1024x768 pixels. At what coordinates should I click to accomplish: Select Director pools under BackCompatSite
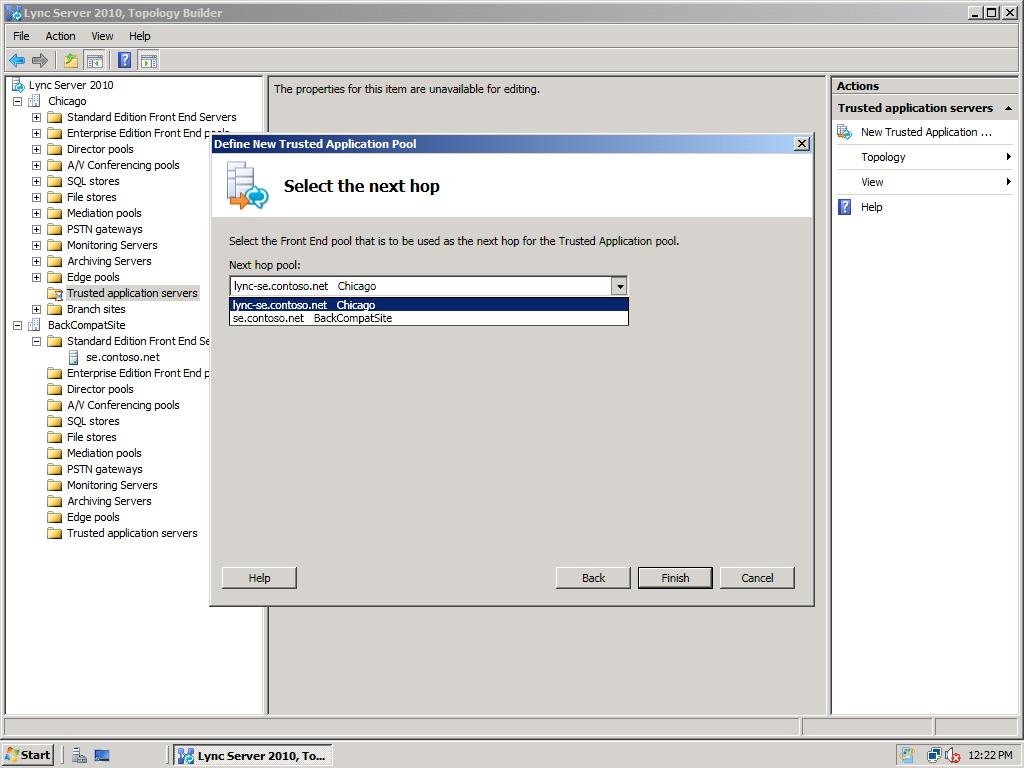coord(100,389)
